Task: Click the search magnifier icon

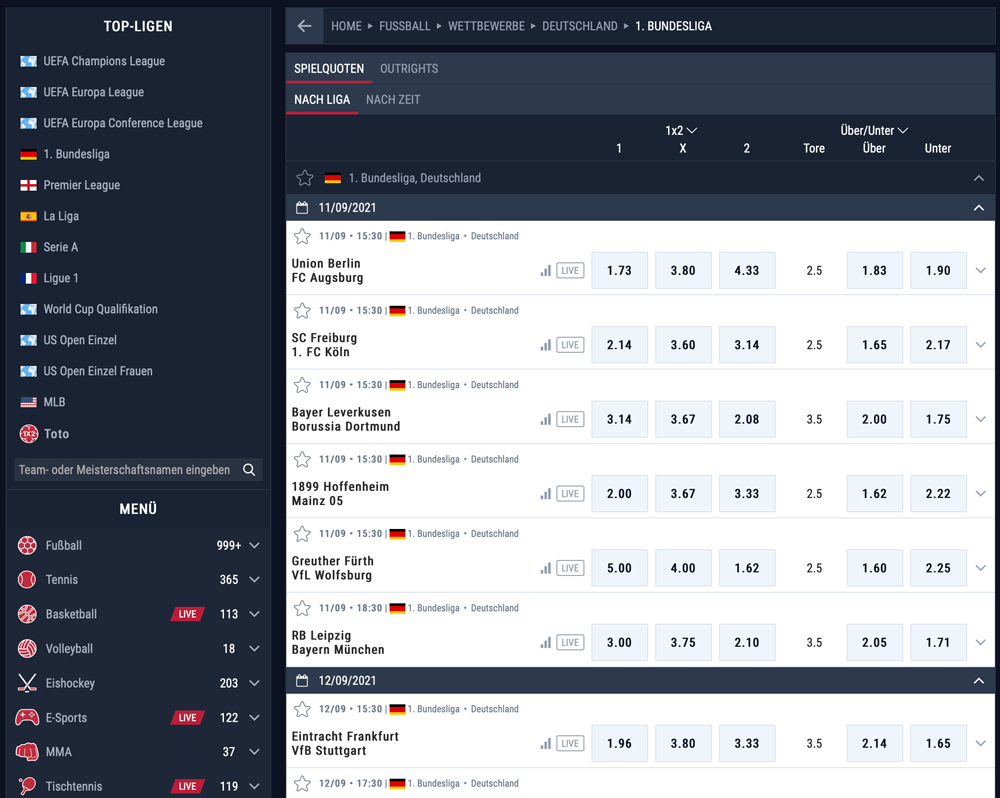Action: click(x=248, y=468)
